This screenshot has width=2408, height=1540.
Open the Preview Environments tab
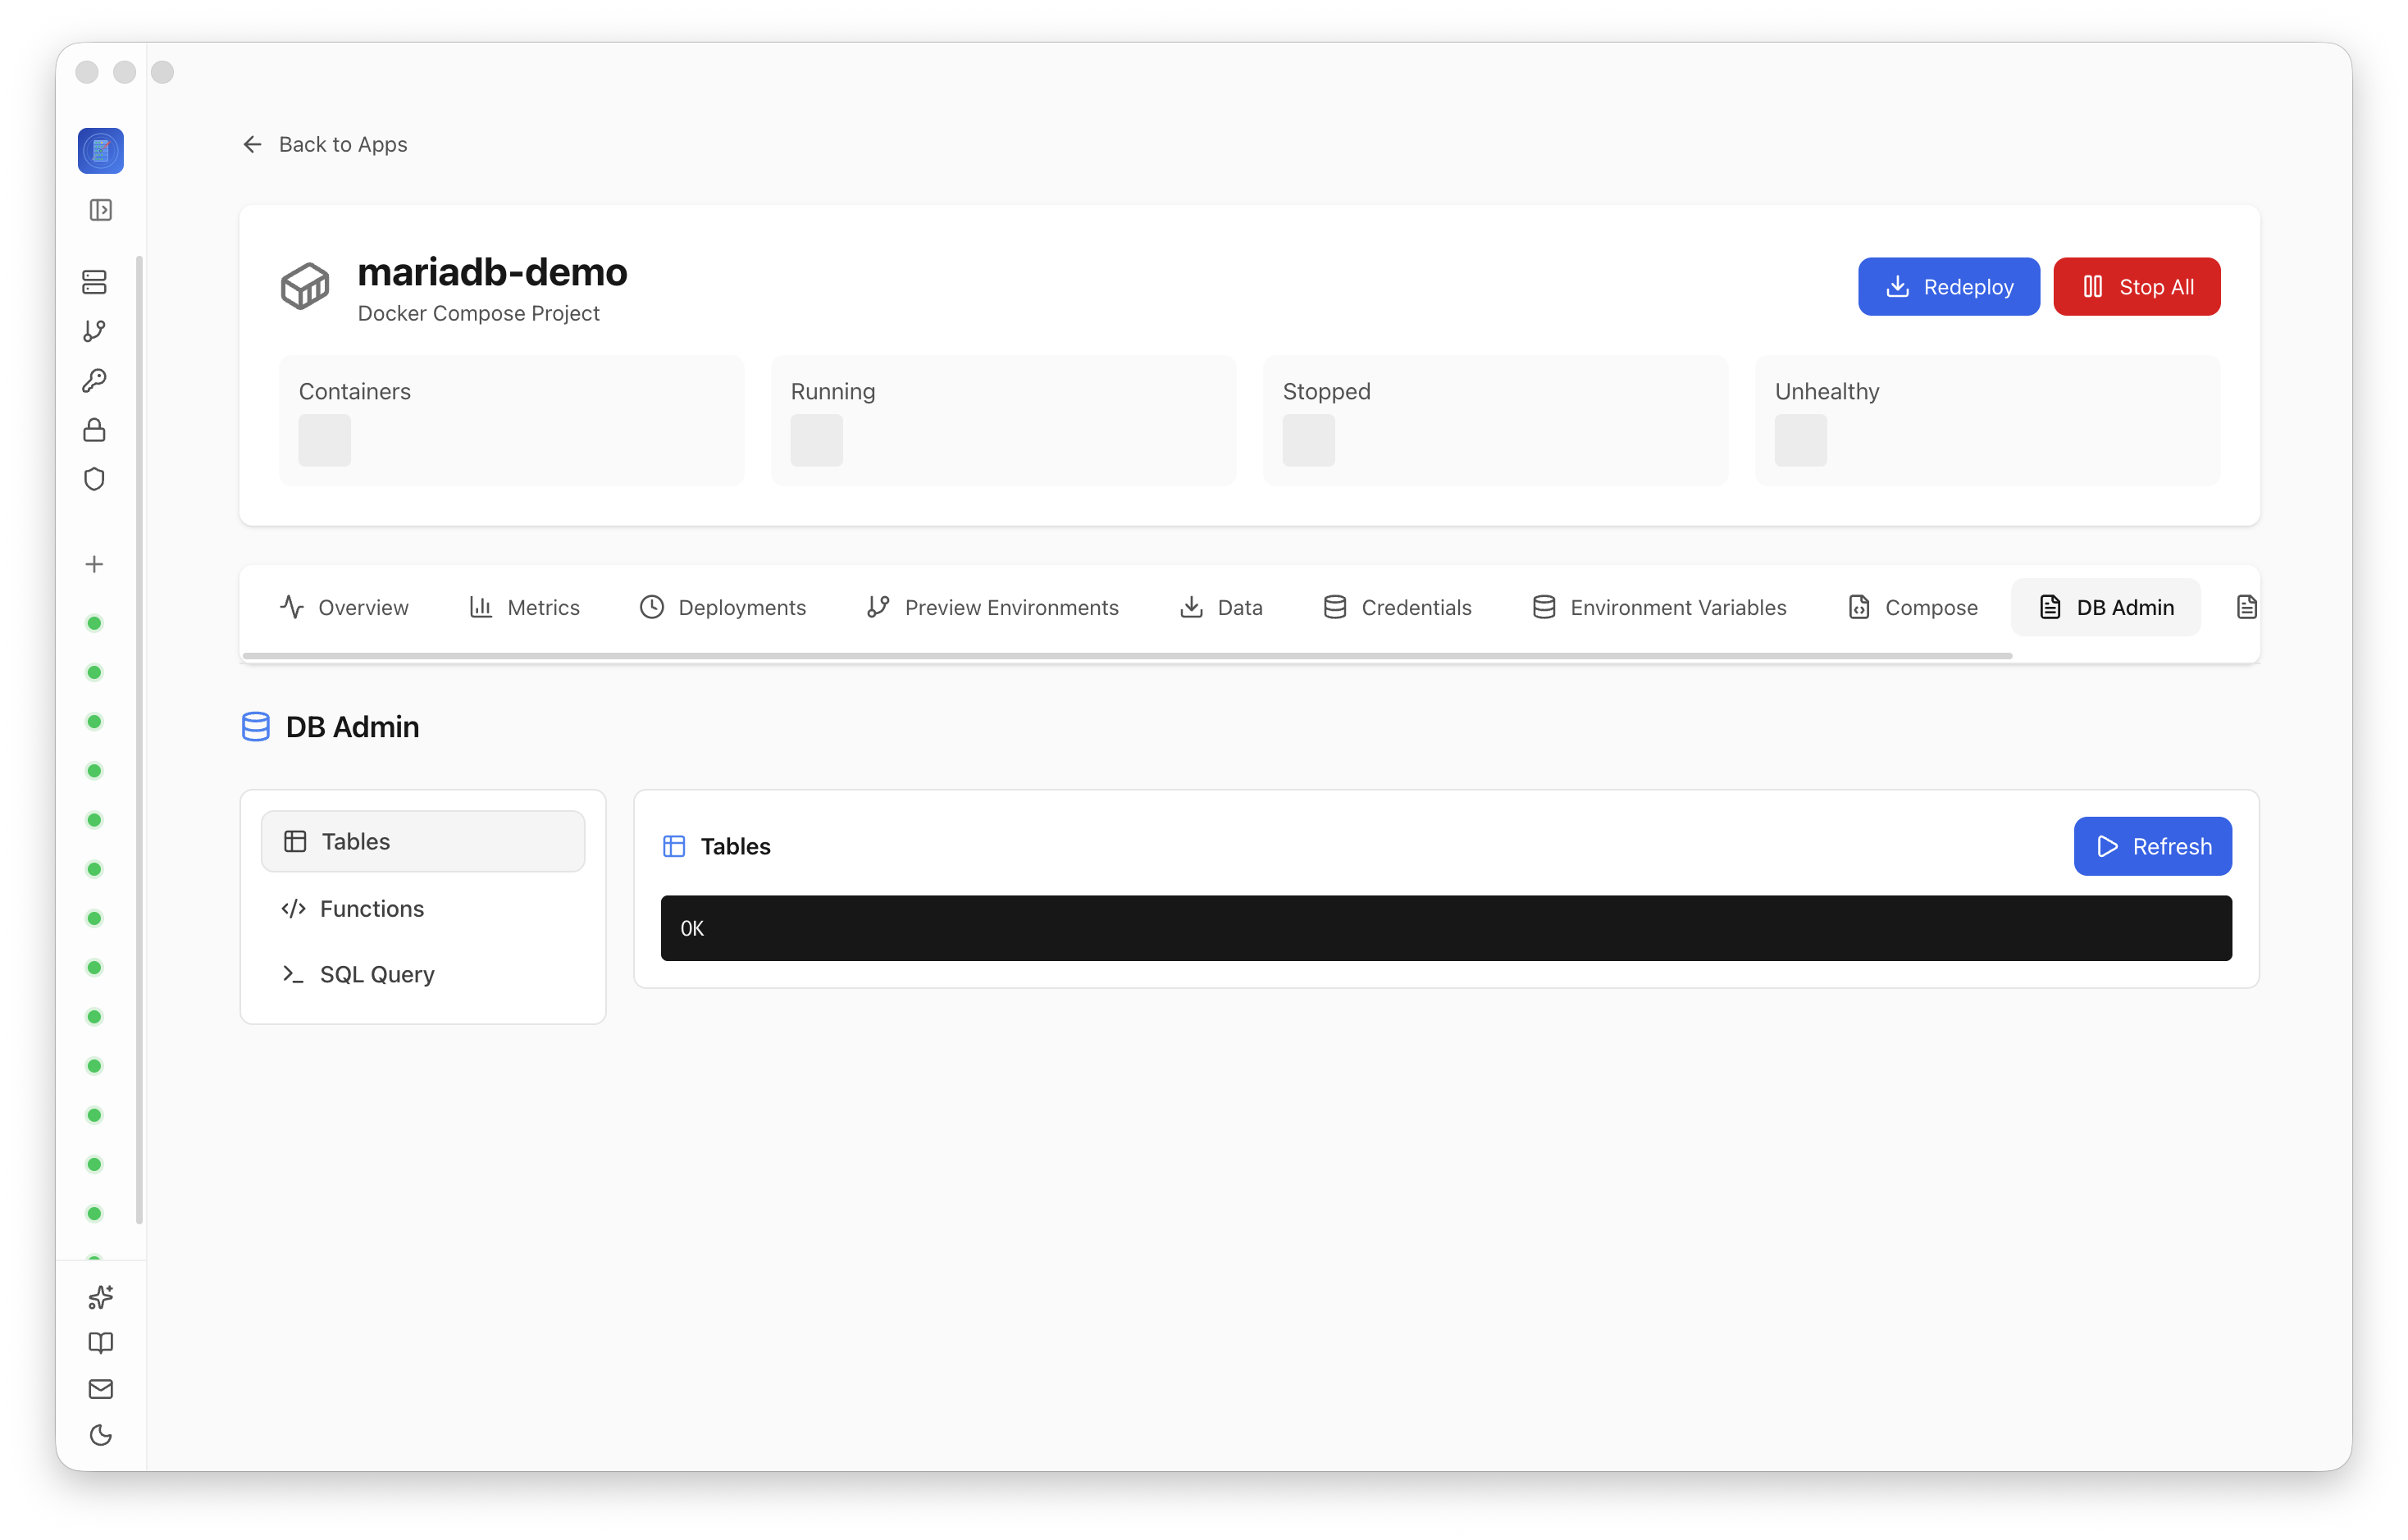(x=992, y=607)
